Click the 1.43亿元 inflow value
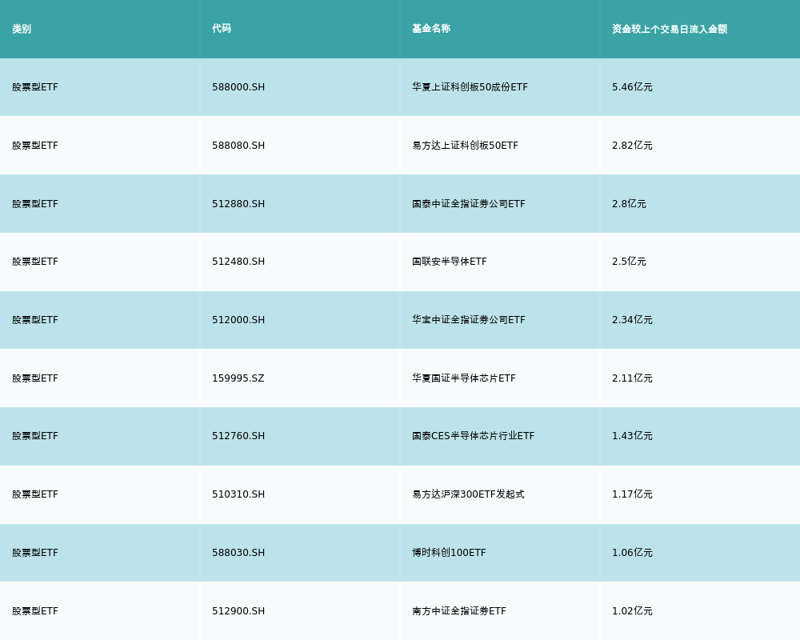 632,436
